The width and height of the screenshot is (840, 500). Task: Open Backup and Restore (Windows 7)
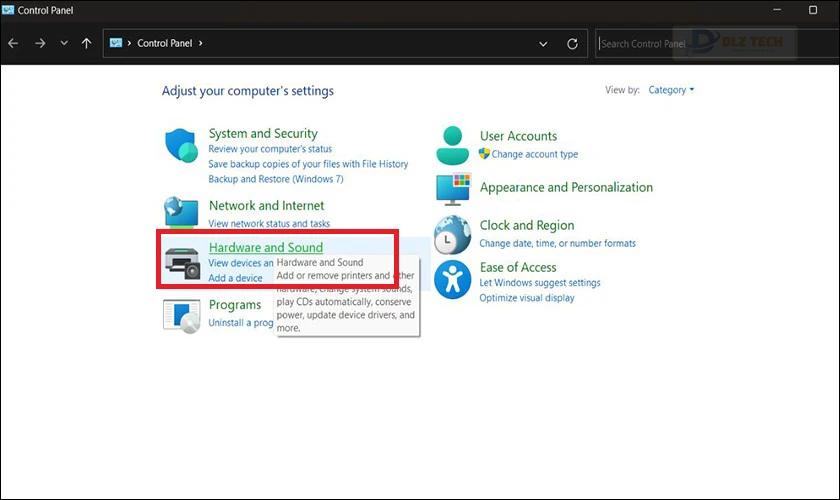tap(276, 179)
